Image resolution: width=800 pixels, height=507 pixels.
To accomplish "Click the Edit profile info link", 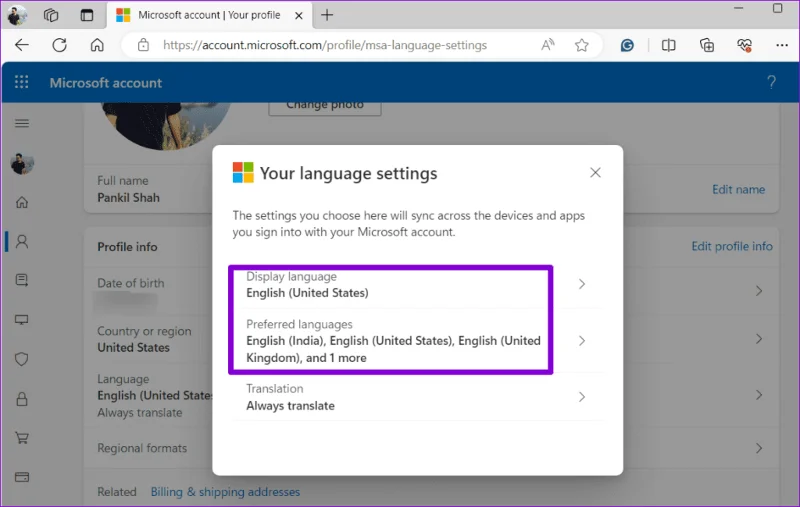I will (732, 246).
